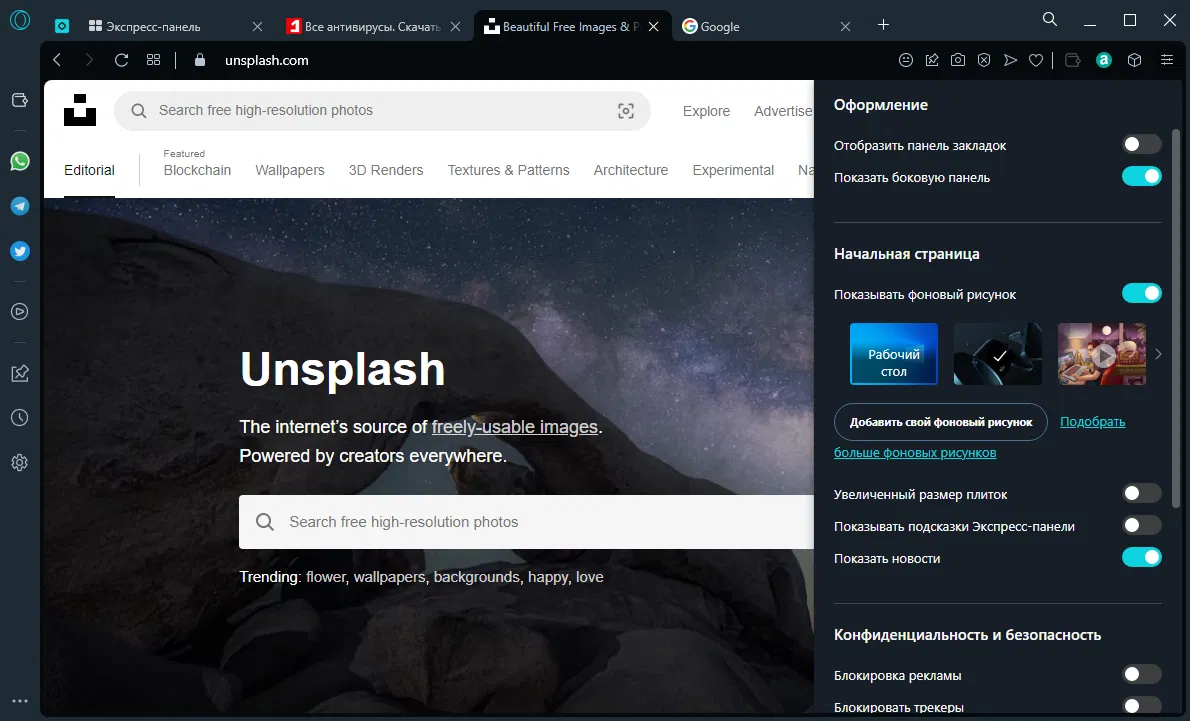Open the 'freely-usable images' link

(x=515, y=427)
